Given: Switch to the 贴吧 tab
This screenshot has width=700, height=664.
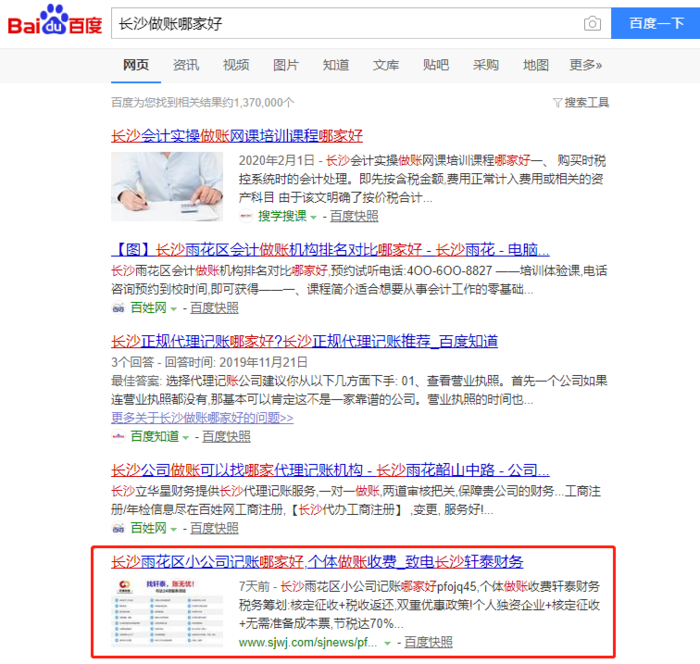Looking at the screenshot, I should [436, 65].
